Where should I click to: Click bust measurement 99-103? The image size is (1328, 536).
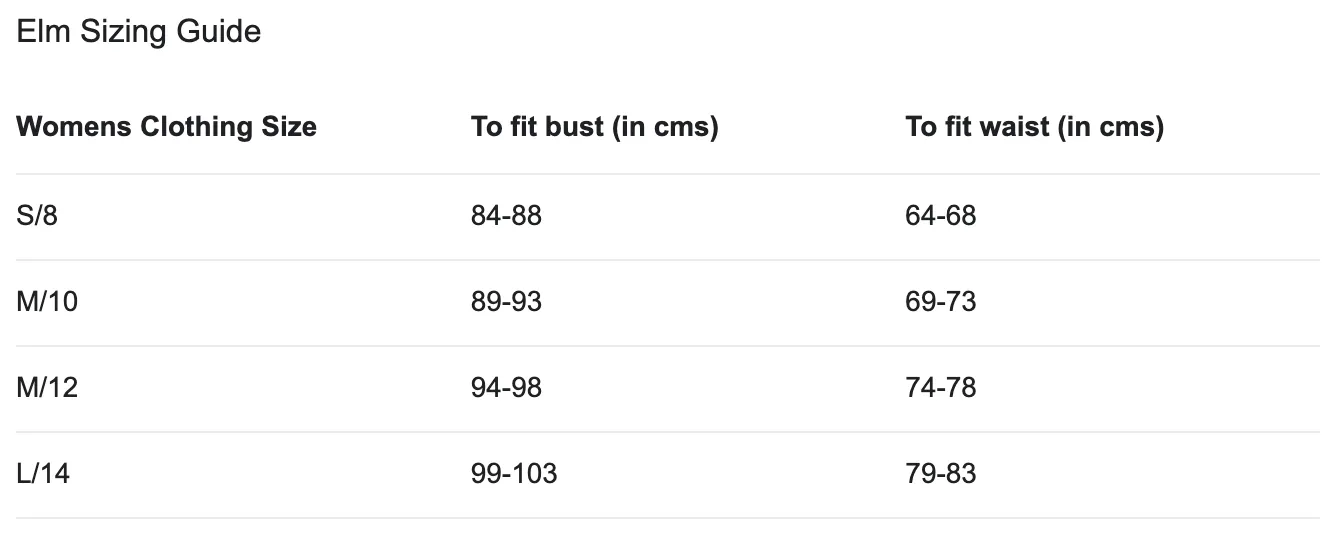point(514,474)
